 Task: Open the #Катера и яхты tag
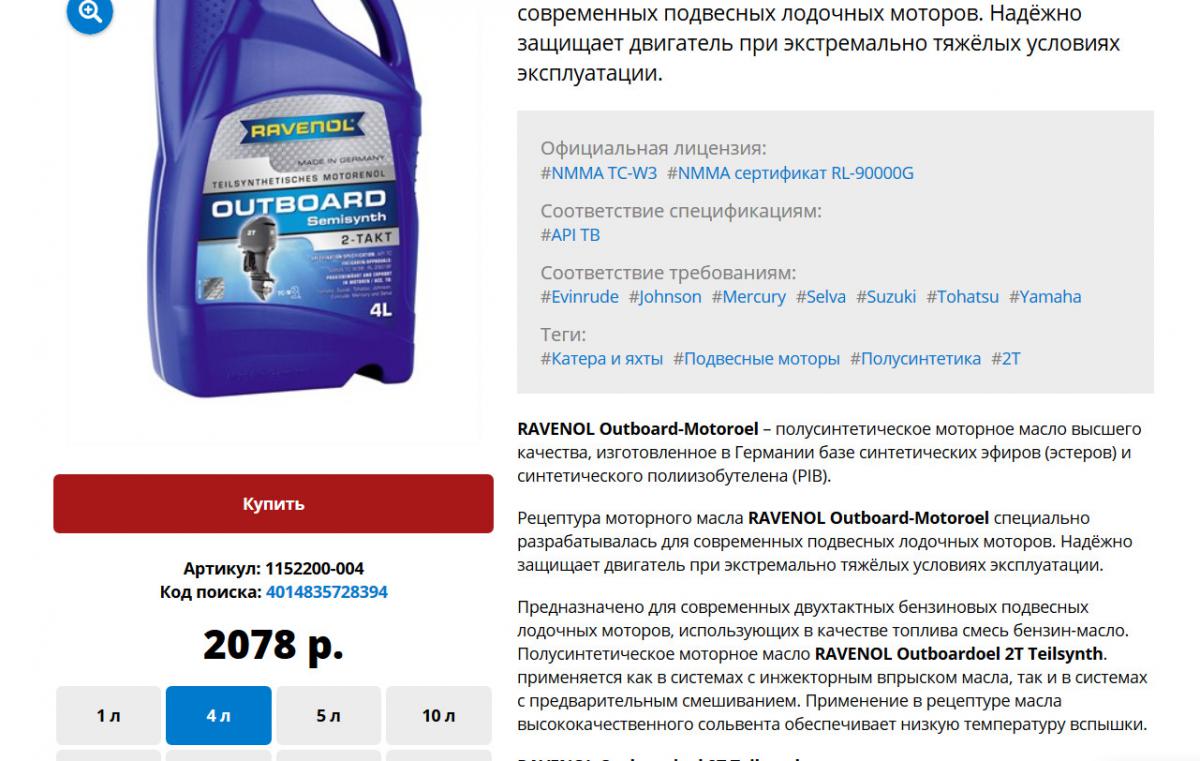pos(602,358)
